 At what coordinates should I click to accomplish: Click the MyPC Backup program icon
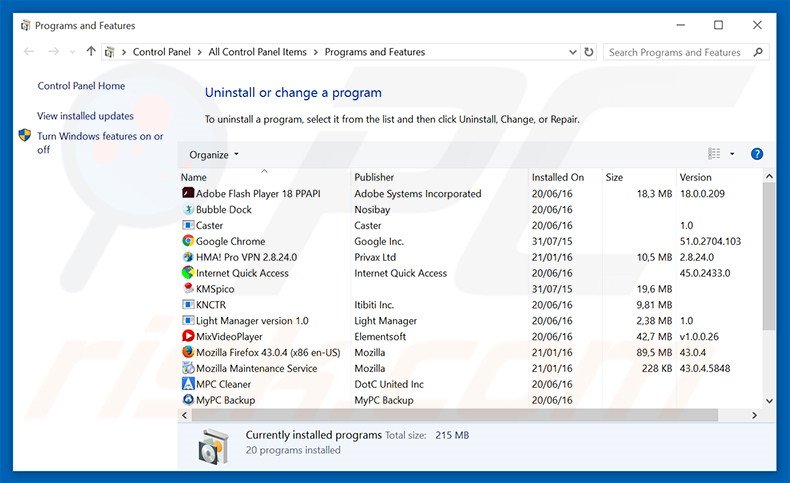188,399
